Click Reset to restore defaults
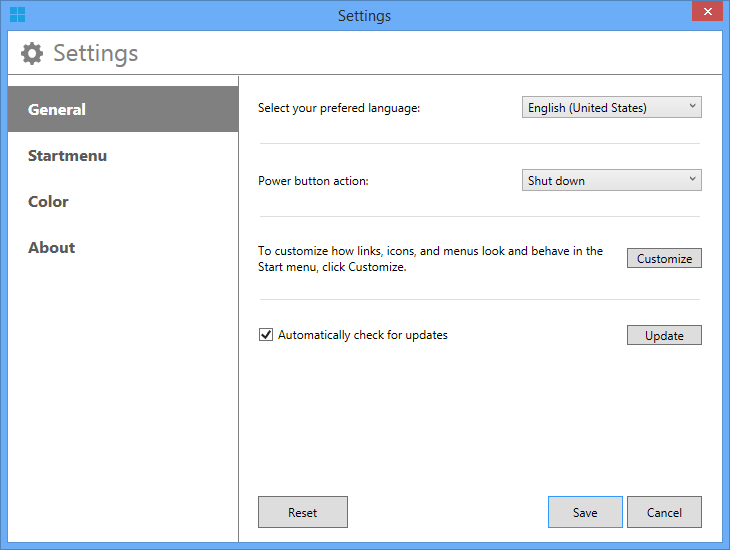The image size is (730, 550). tap(302, 512)
